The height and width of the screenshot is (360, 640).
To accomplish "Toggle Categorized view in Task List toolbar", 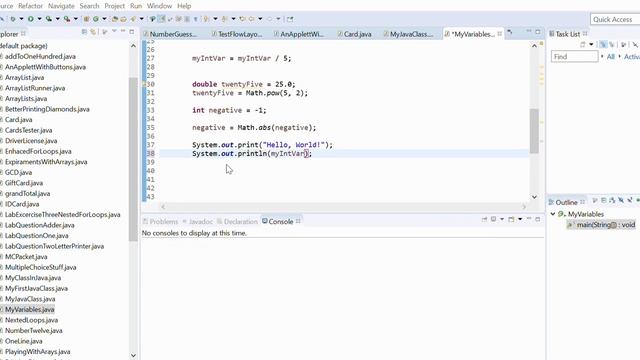I will pyautogui.click(x=603, y=44).
